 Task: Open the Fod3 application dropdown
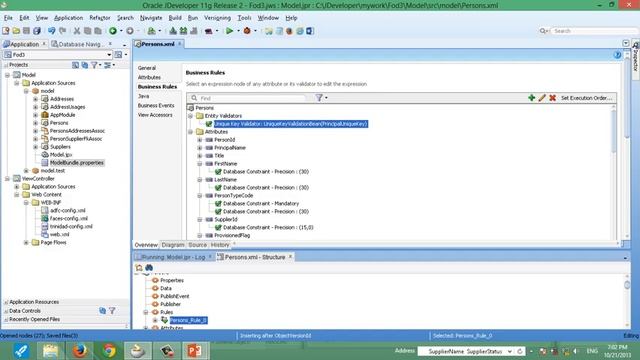[x=109, y=55]
